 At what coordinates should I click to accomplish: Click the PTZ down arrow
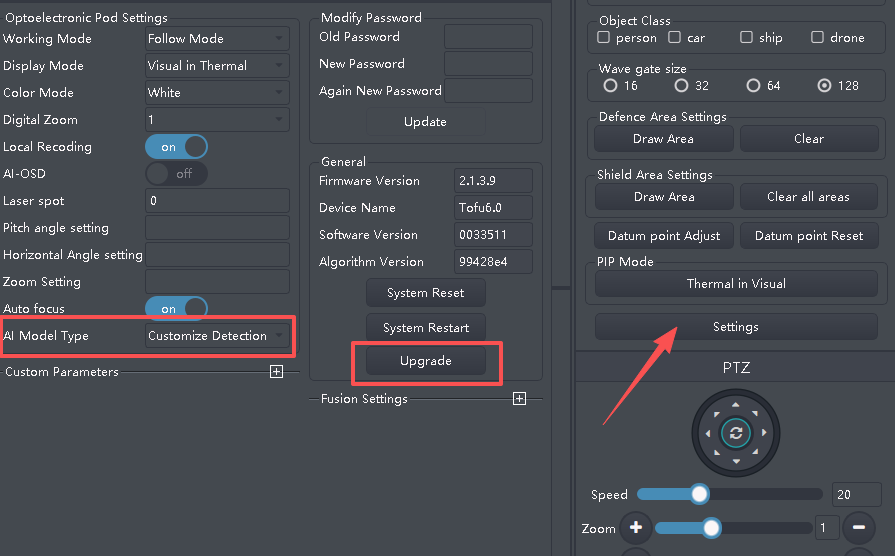click(736, 461)
